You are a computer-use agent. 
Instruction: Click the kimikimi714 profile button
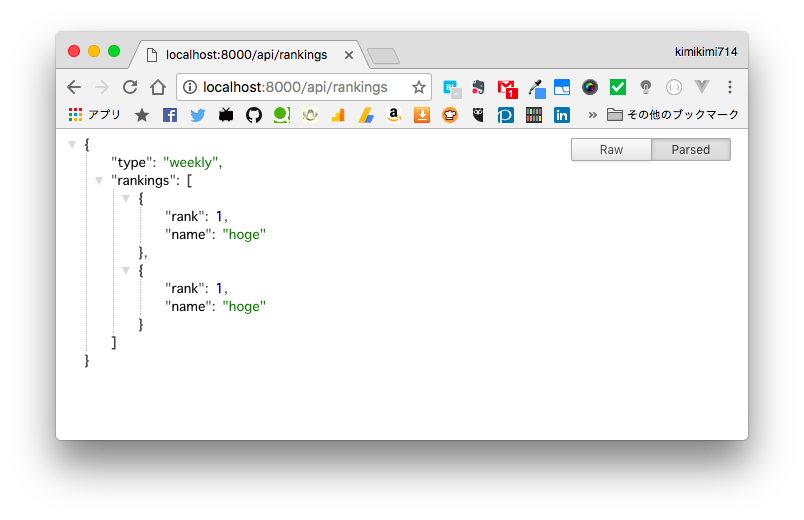706,52
